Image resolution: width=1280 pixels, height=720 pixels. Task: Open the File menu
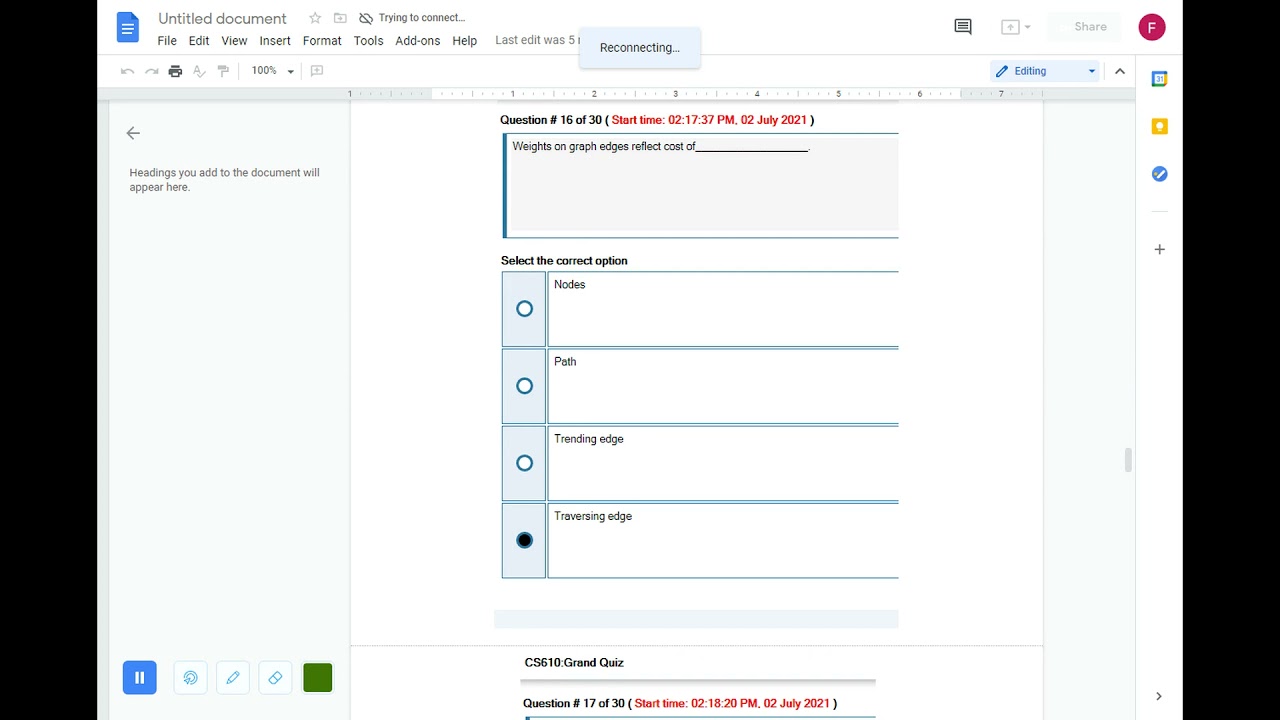coord(167,41)
